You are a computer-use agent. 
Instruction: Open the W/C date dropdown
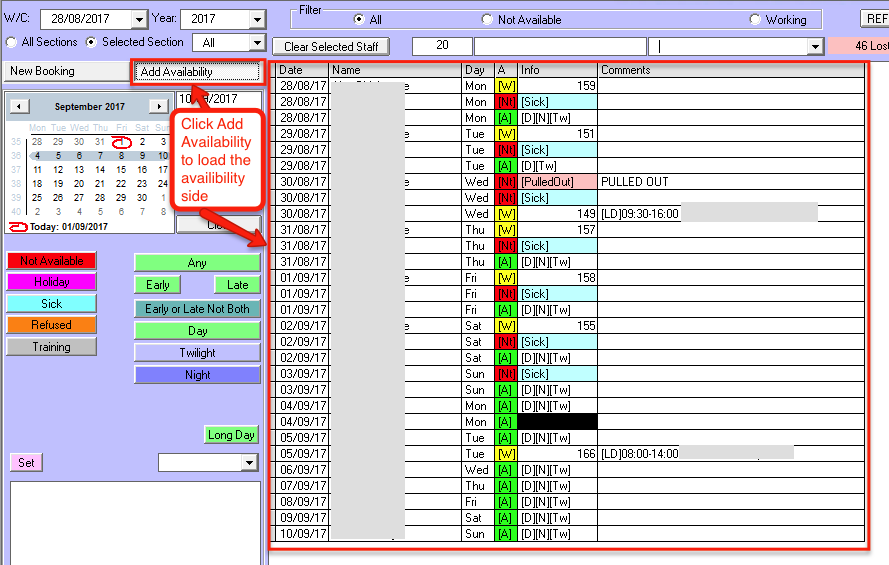[x=137, y=20]
